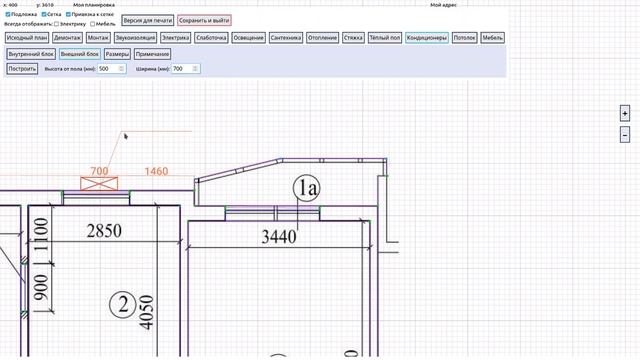Click the vertical 4050 dimension text

pos(146,312)
